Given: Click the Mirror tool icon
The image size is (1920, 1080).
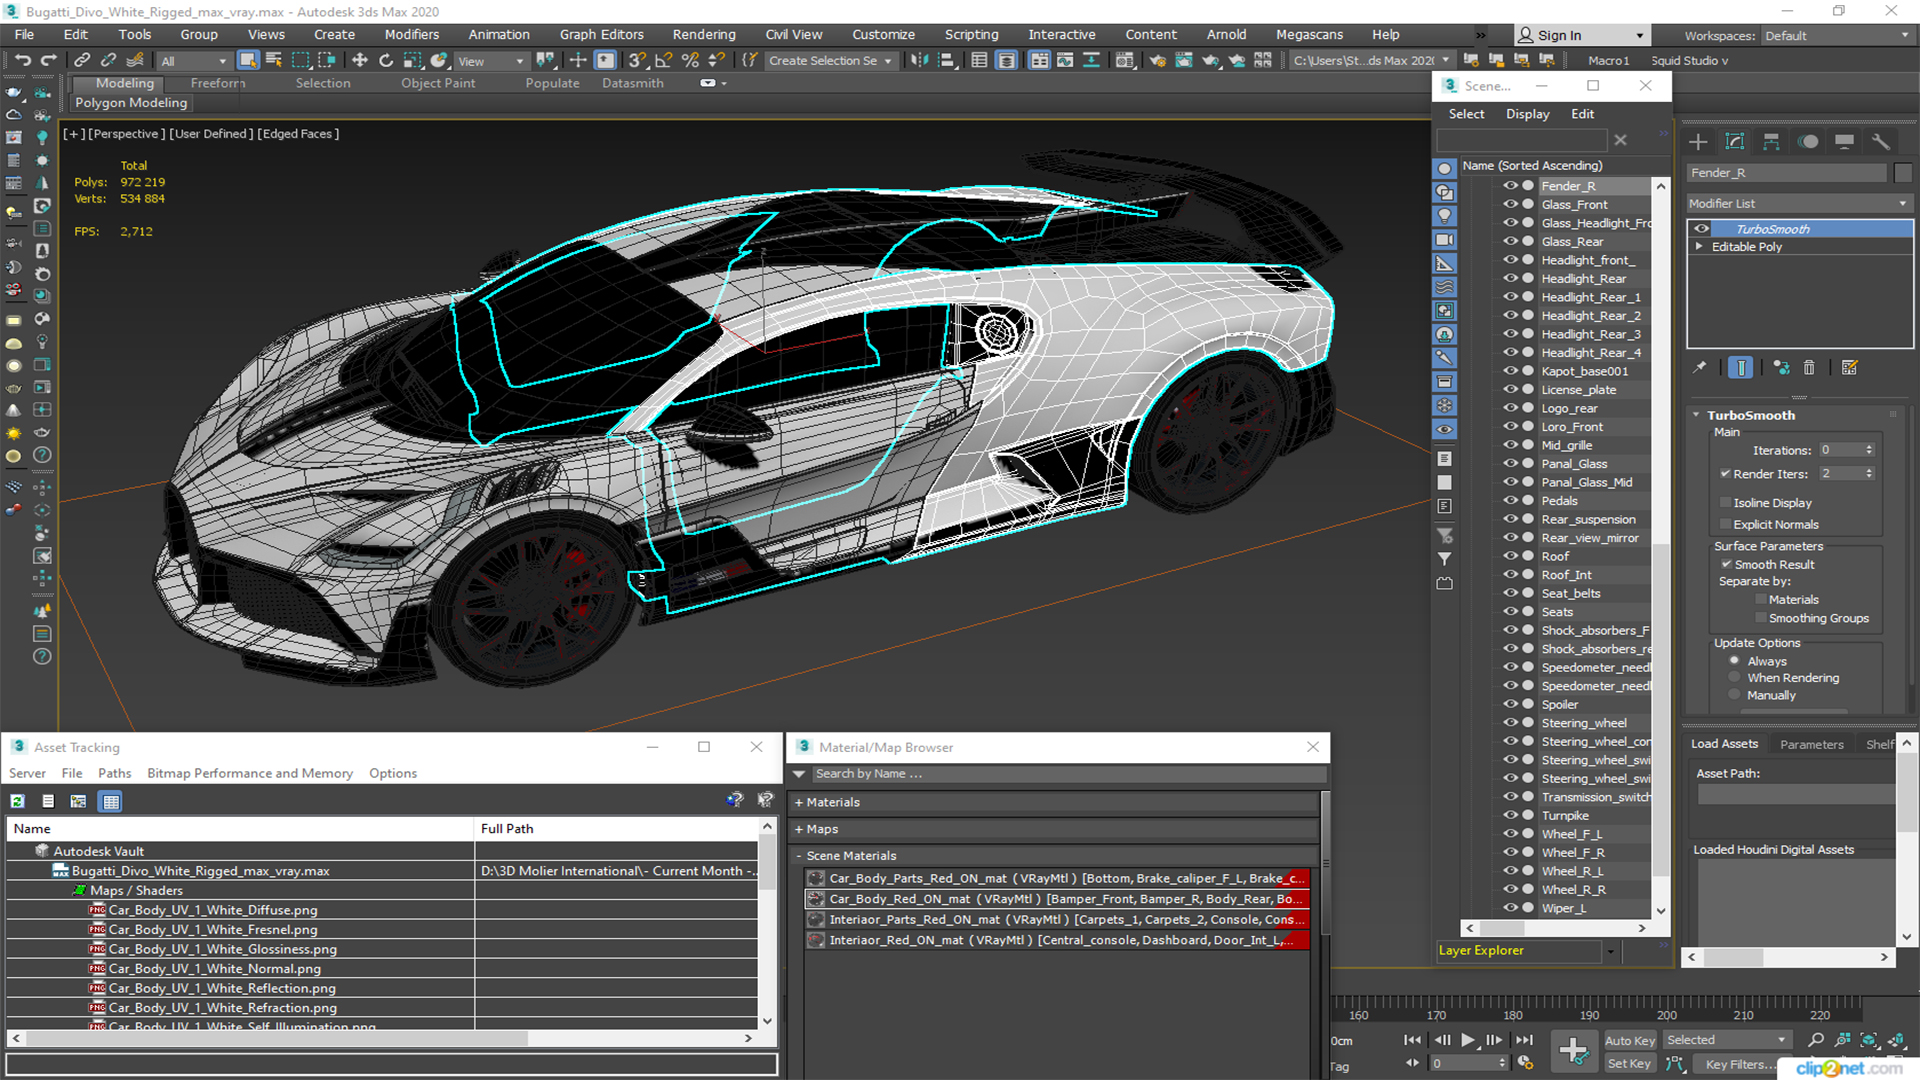Looking at the screenshot, I should coord(920,60).
